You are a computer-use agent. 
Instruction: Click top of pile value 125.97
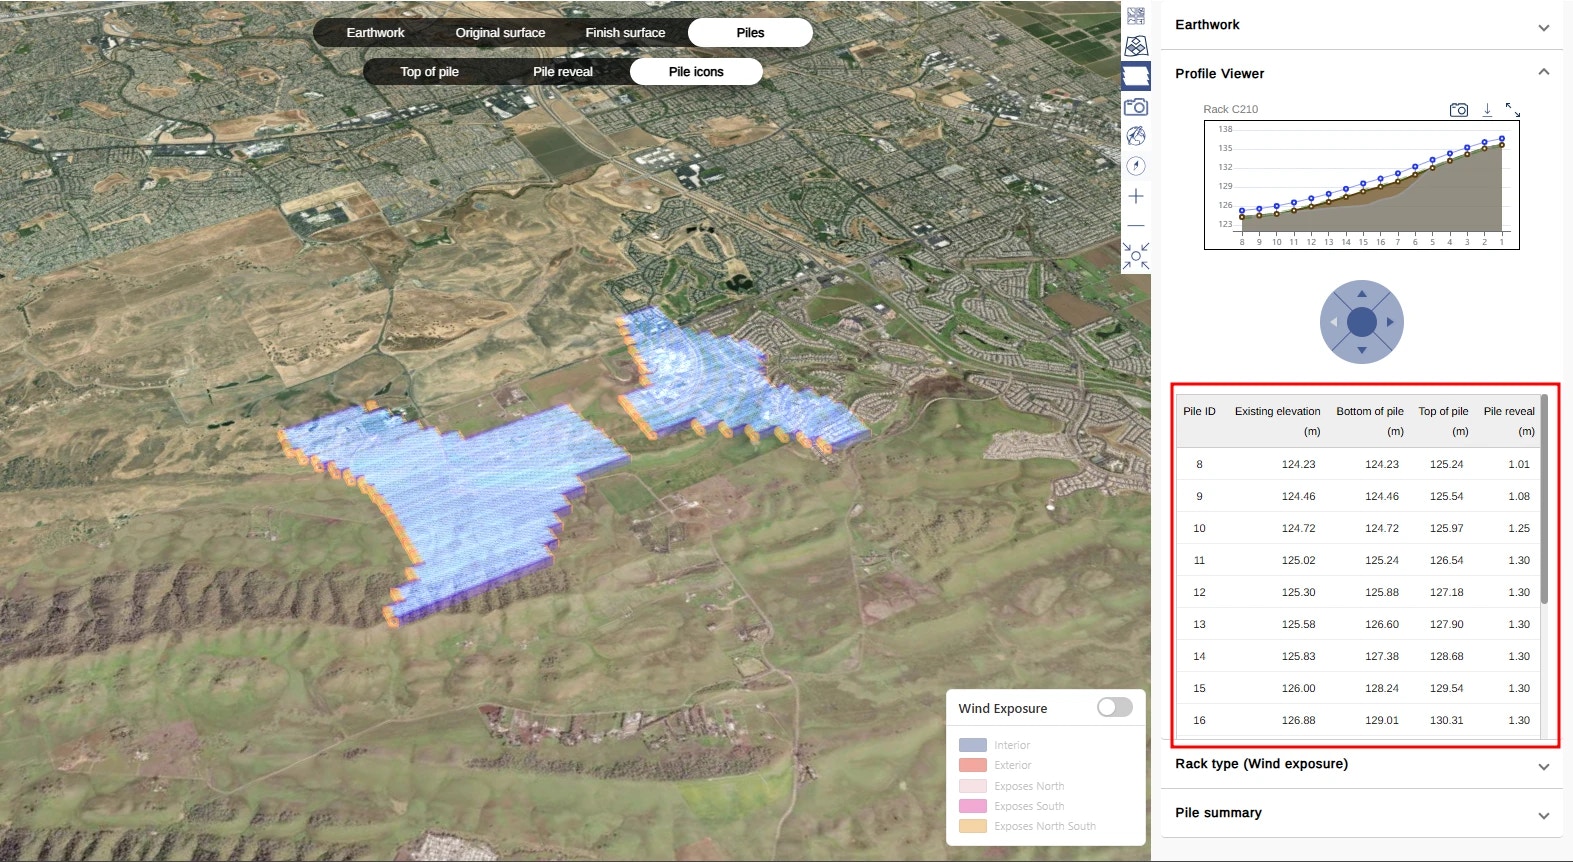coord(1446,528)
